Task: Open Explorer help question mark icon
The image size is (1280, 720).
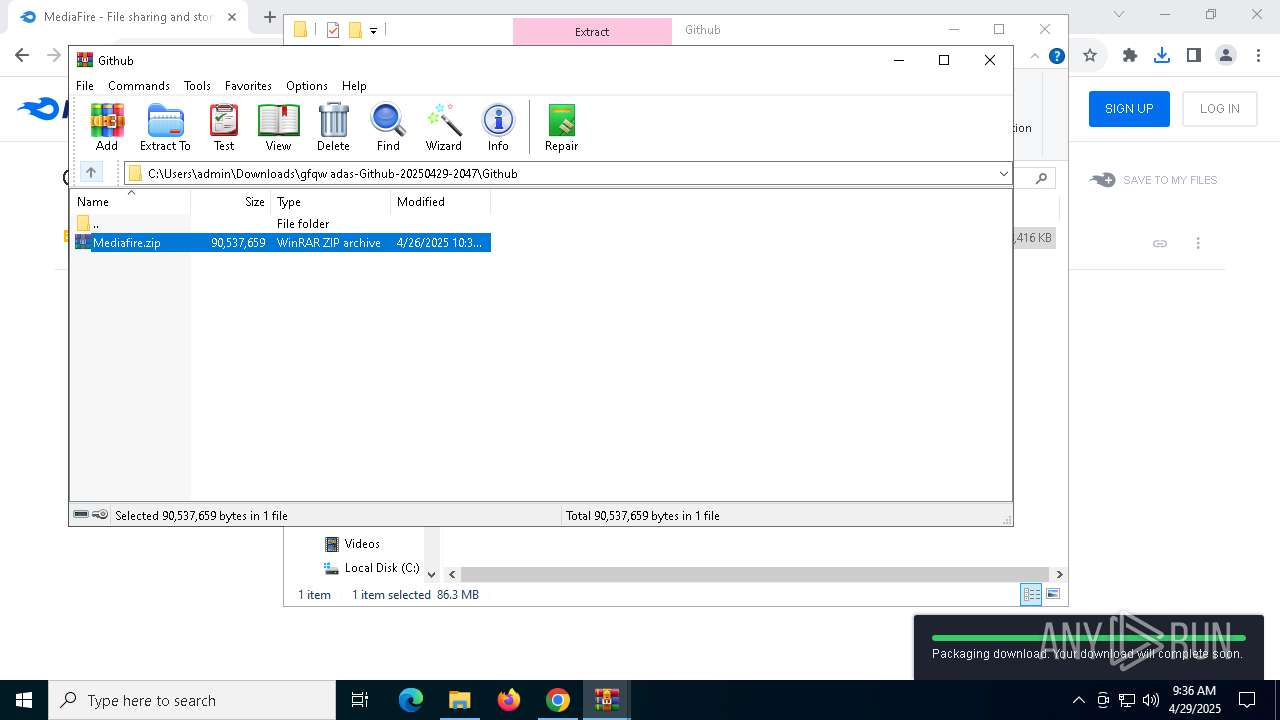Action: (1057, 56)
